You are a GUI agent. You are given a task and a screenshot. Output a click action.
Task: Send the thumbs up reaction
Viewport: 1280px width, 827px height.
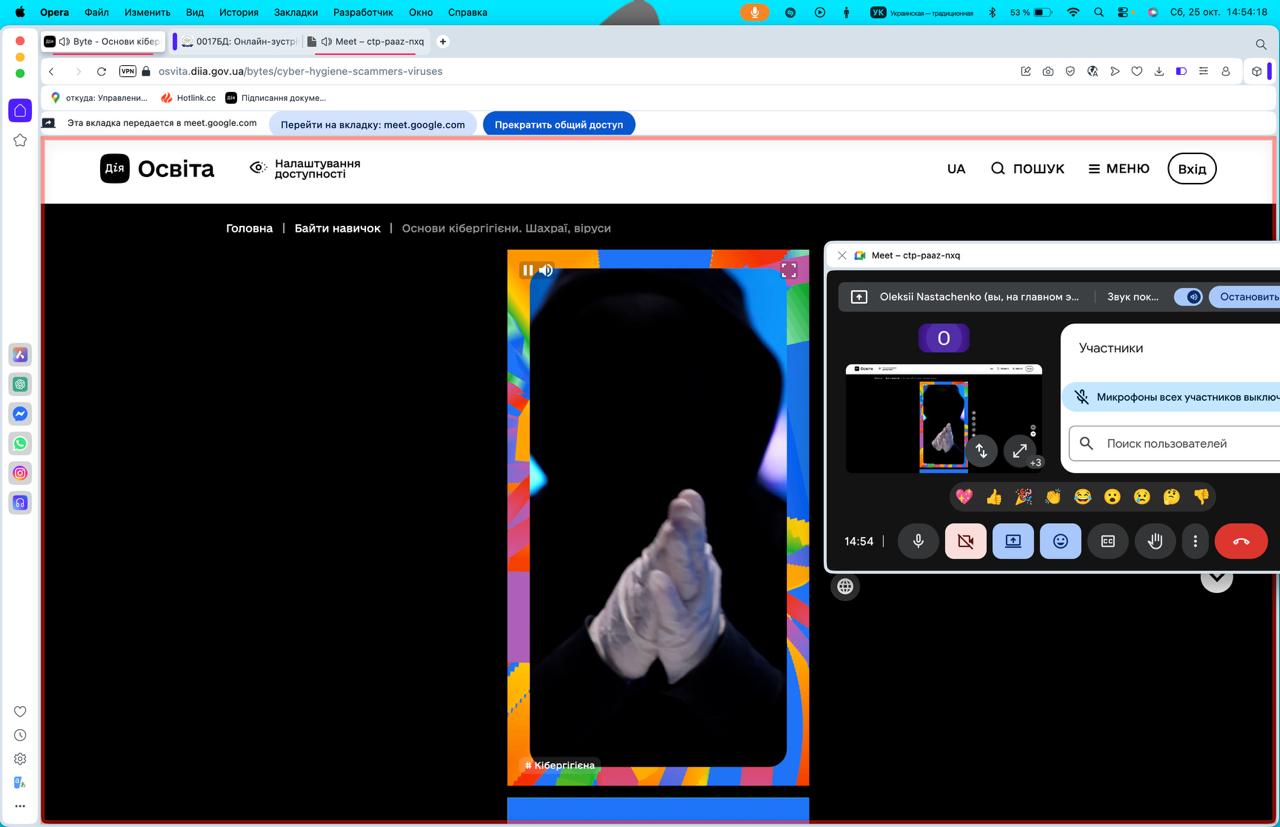(x=993, y=497)
